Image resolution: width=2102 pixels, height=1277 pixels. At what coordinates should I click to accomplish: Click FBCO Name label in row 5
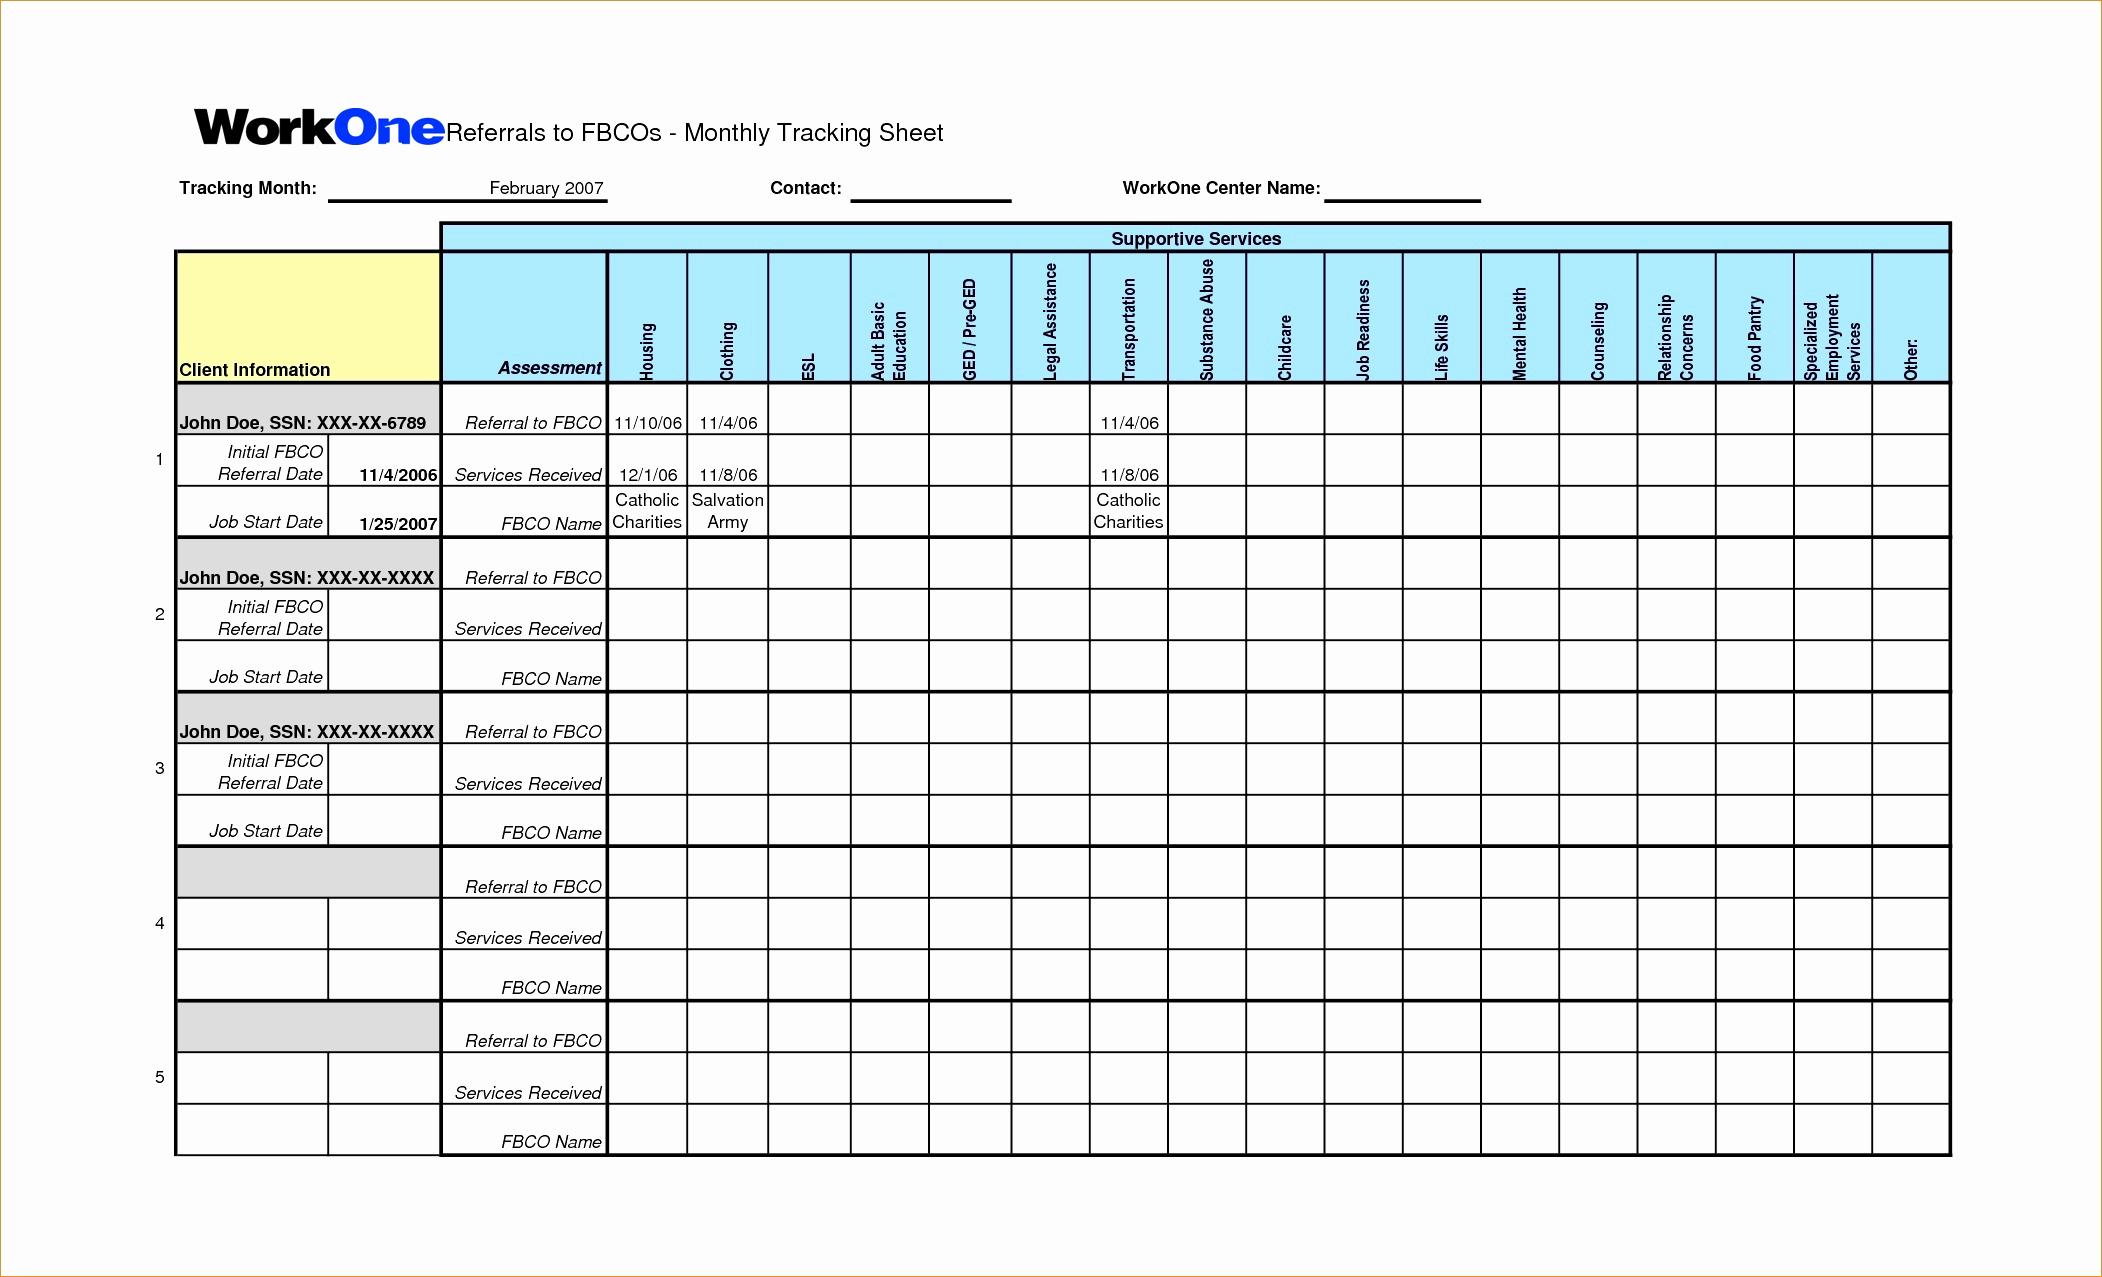click(x=549, y=1140)
